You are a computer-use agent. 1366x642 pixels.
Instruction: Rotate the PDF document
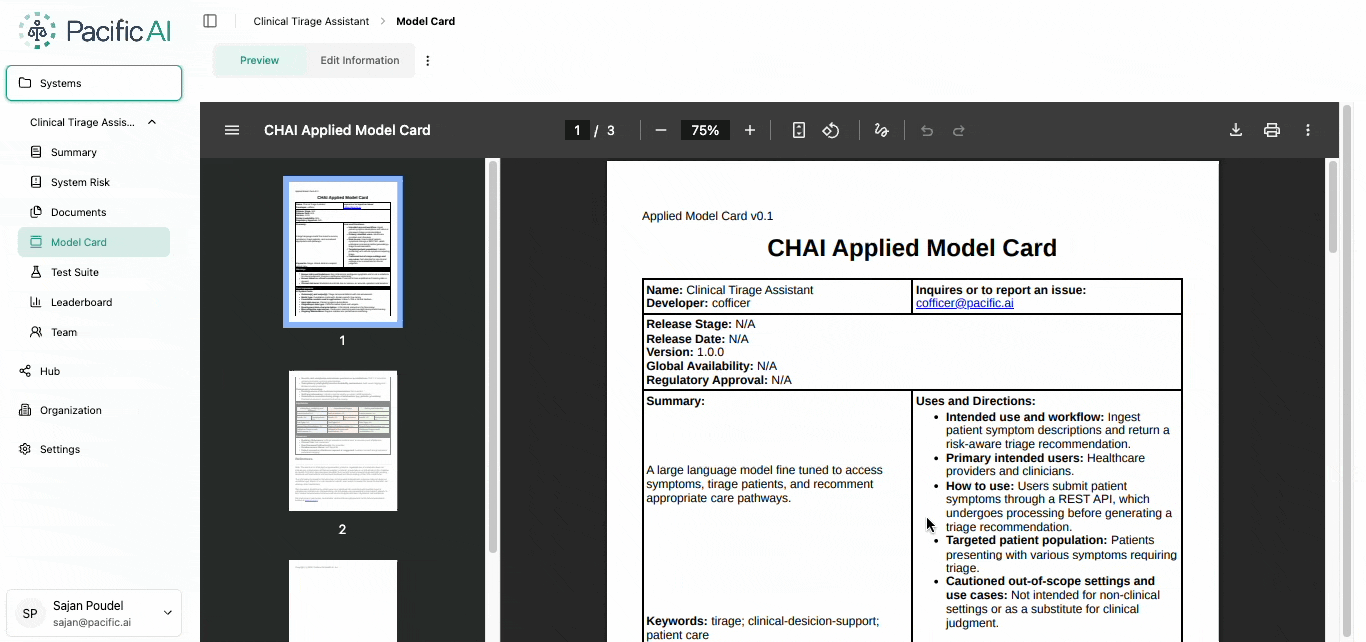click(830, 130)
